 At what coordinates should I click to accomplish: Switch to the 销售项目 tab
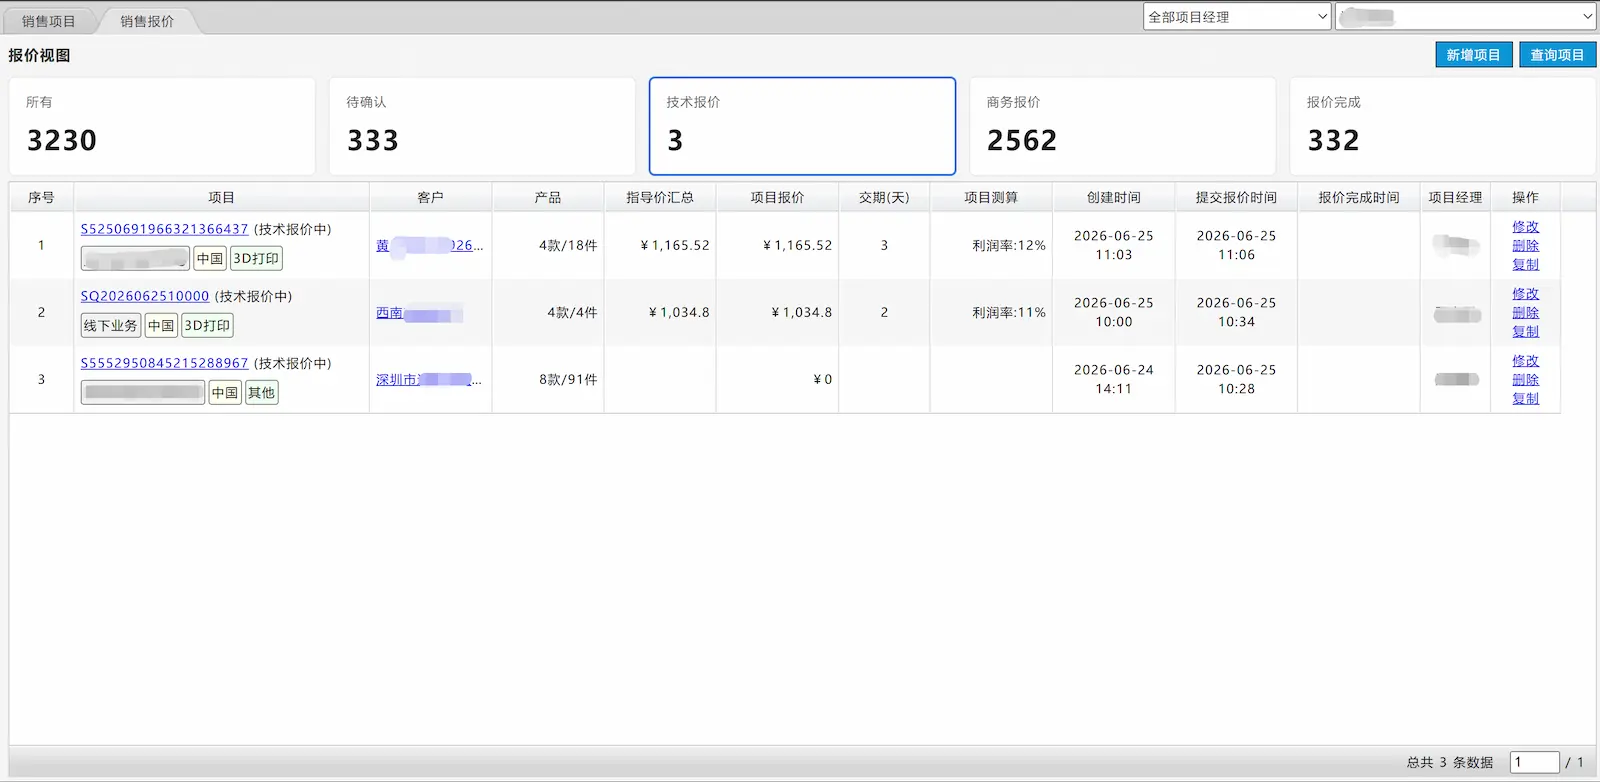(48, 21)
